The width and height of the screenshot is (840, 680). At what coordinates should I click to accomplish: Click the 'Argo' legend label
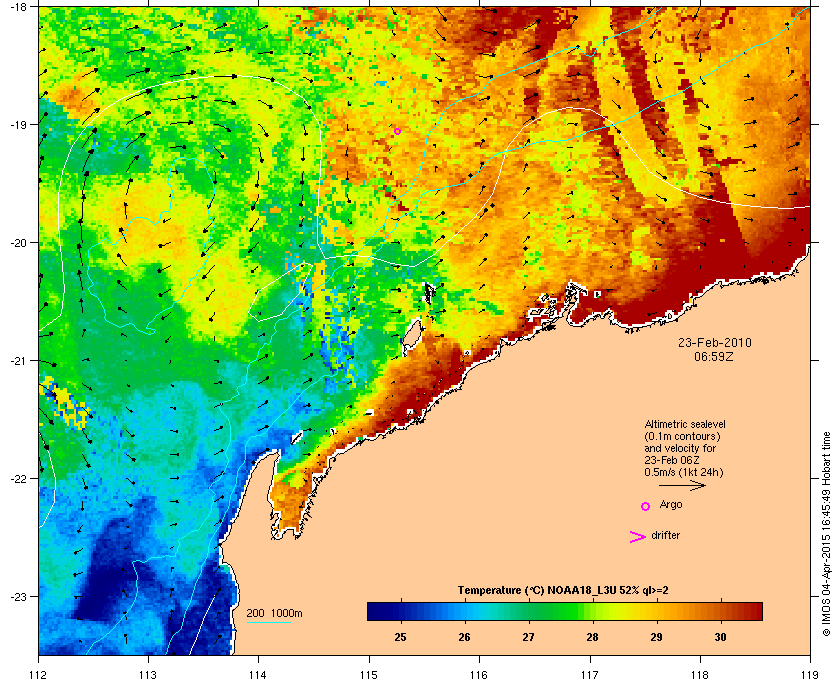[x=671, y=505]
